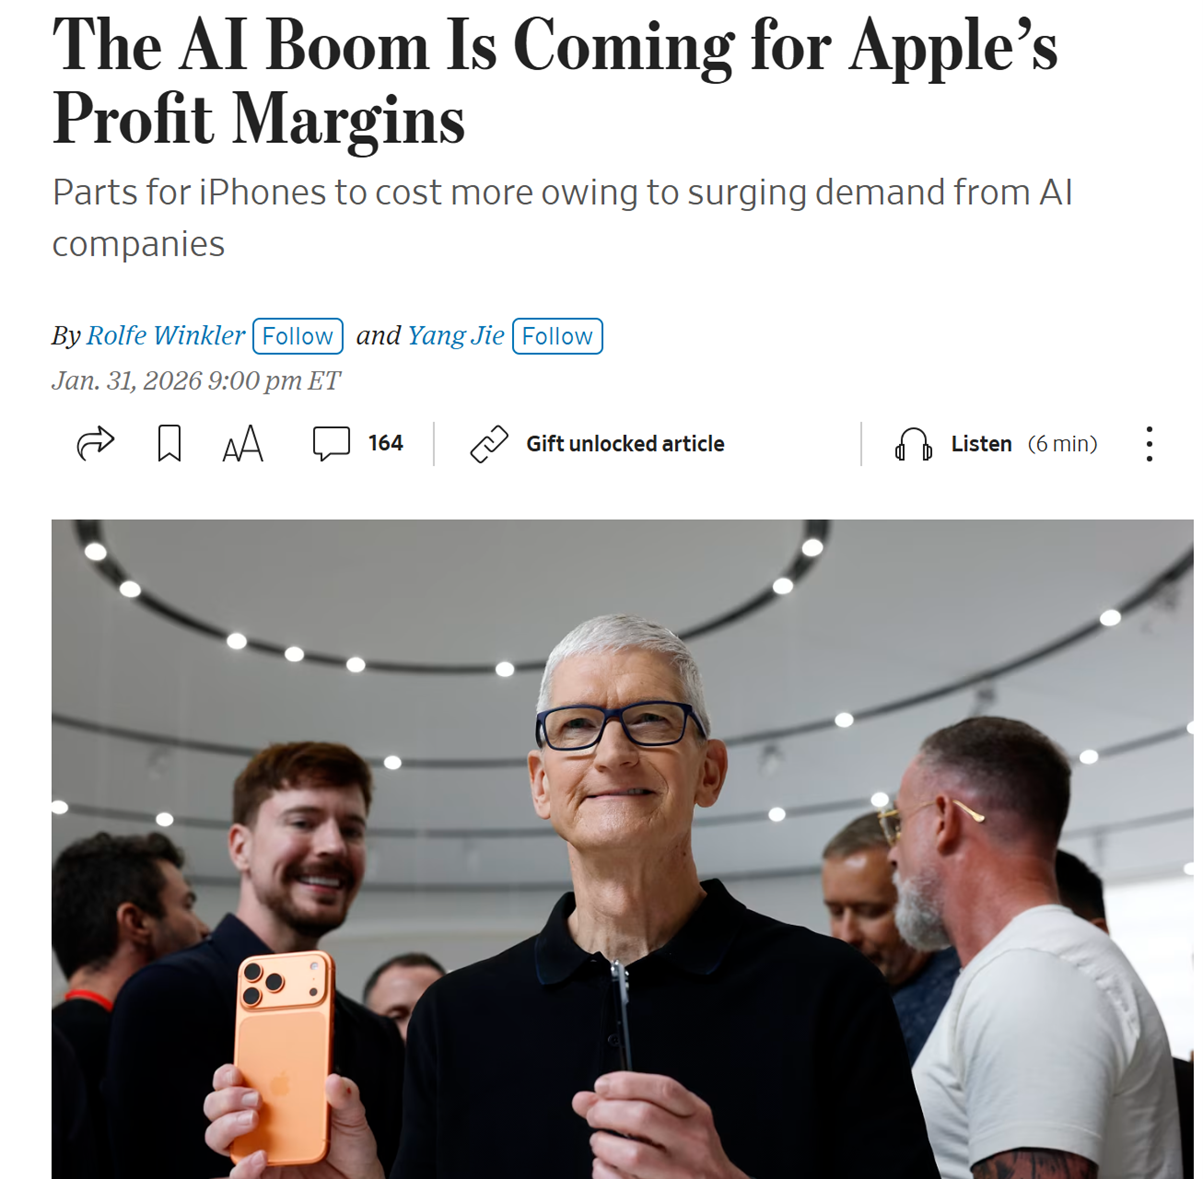This screenshot has height=1179, width=1203.
Task: Select Gift unlocked article label
Action: coord(625,444)
